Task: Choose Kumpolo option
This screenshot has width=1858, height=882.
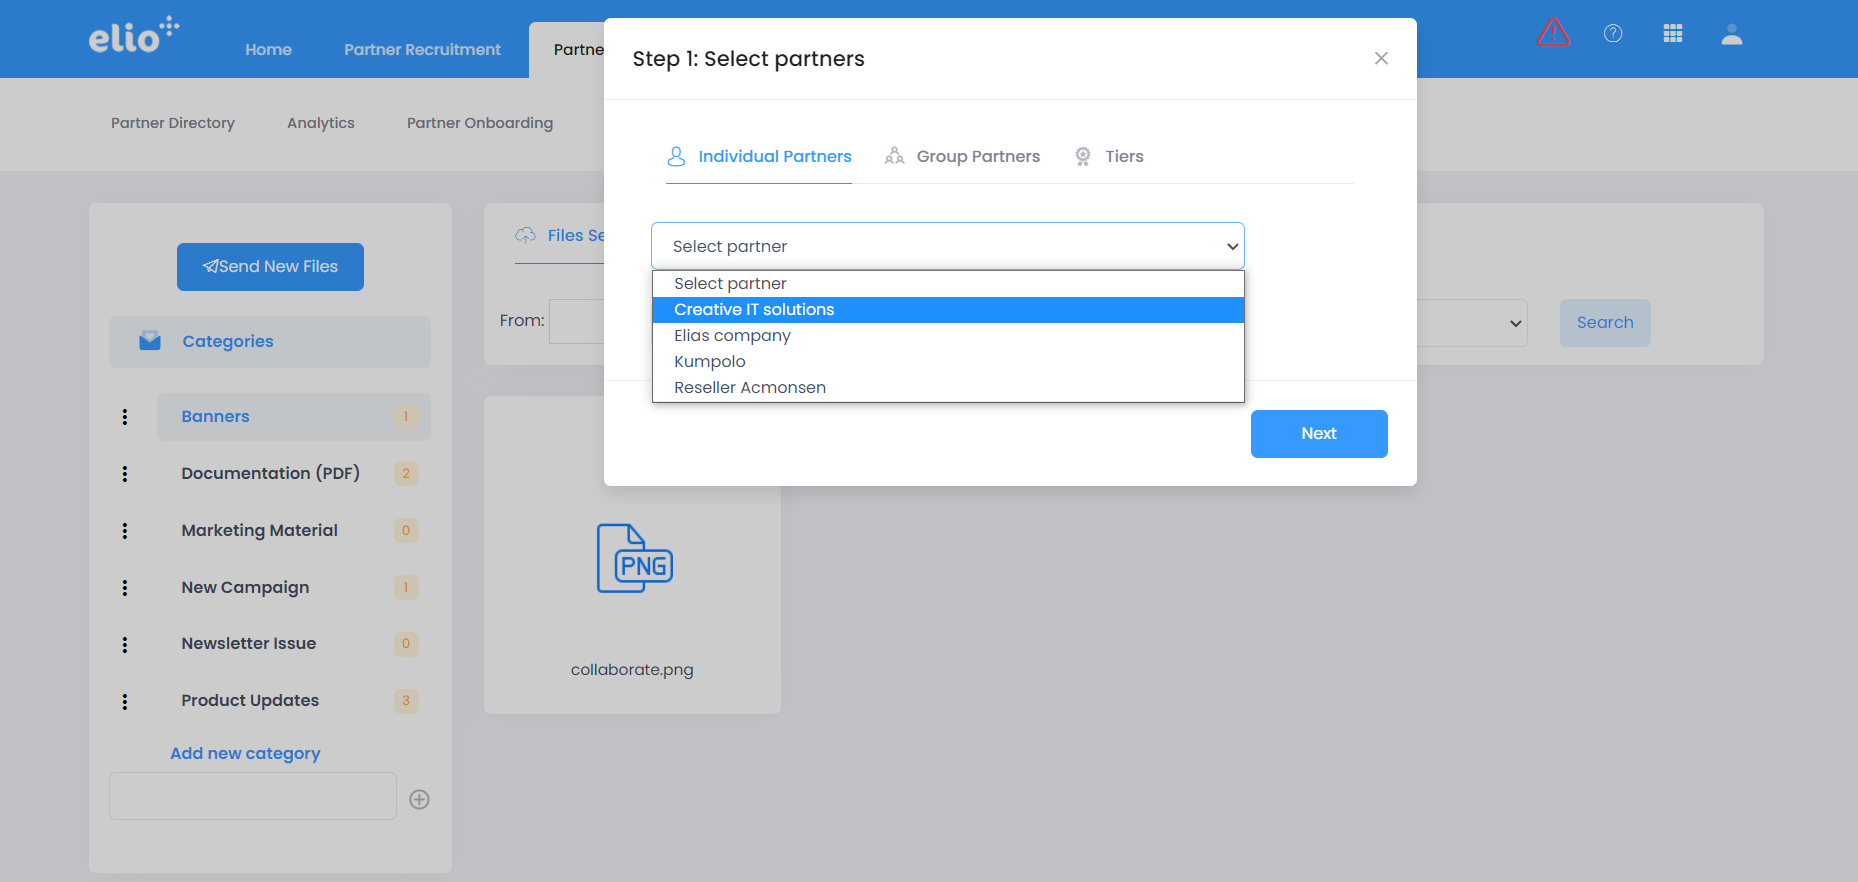Action: 948,362
